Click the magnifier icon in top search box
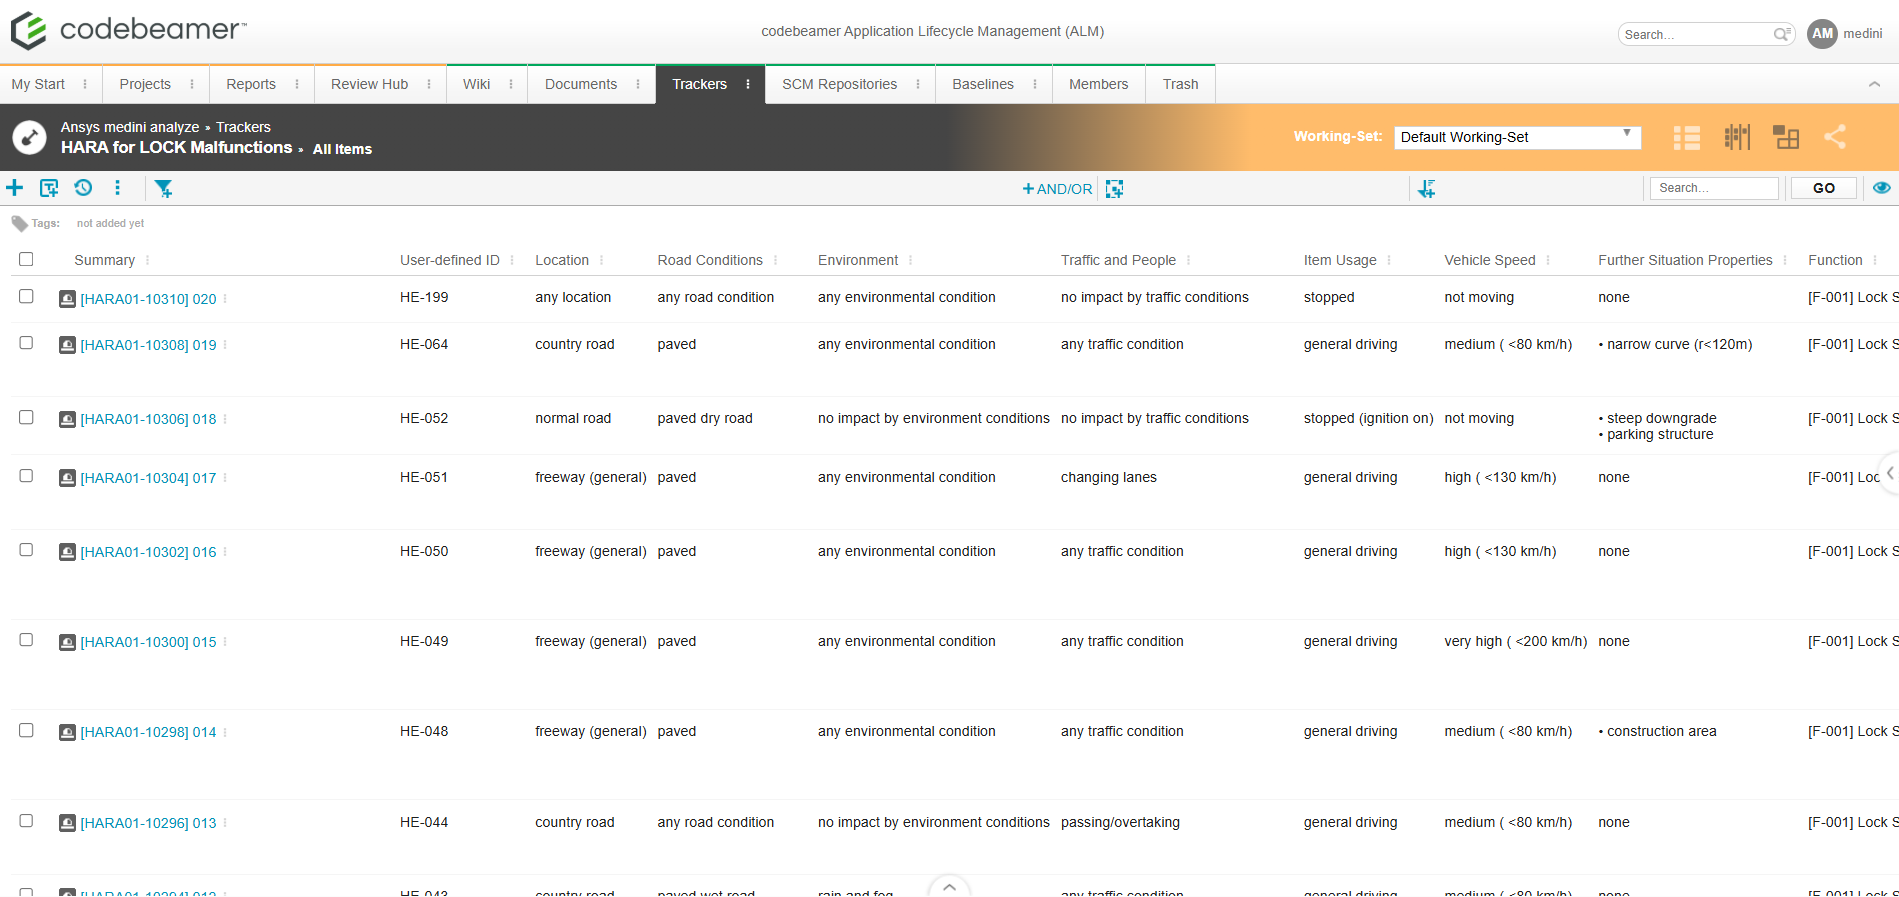Image resolution: width=1899 pixels, height=897 pixels. 1782,34
